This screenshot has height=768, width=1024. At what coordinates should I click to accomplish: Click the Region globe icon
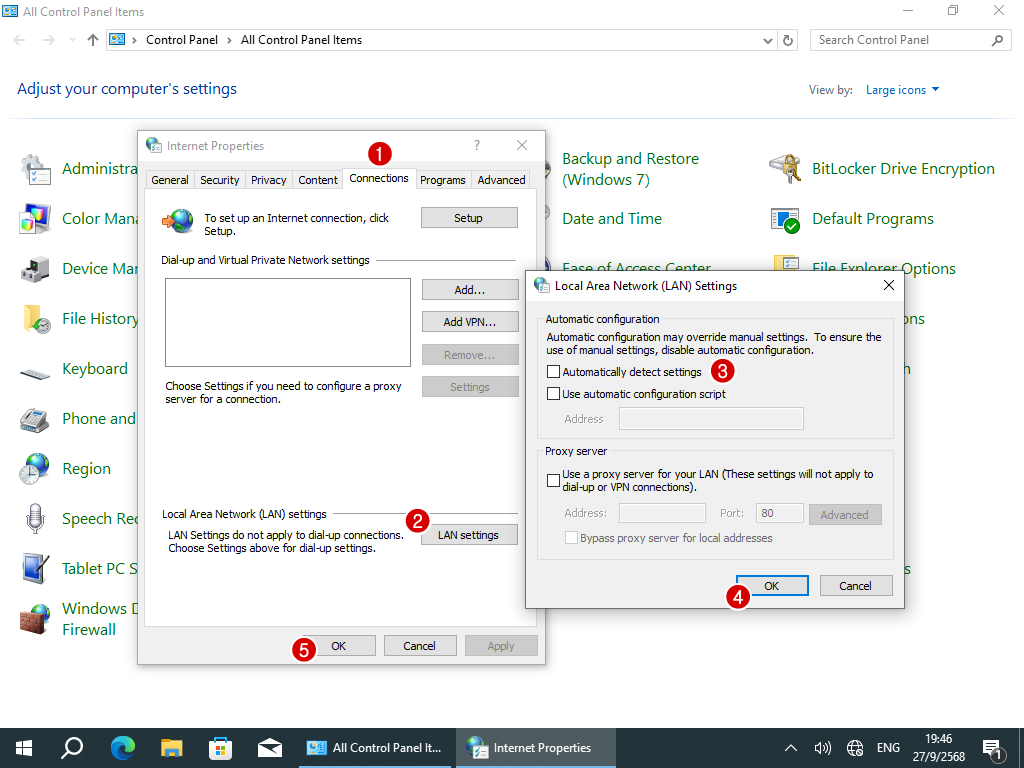coord(35,469)
